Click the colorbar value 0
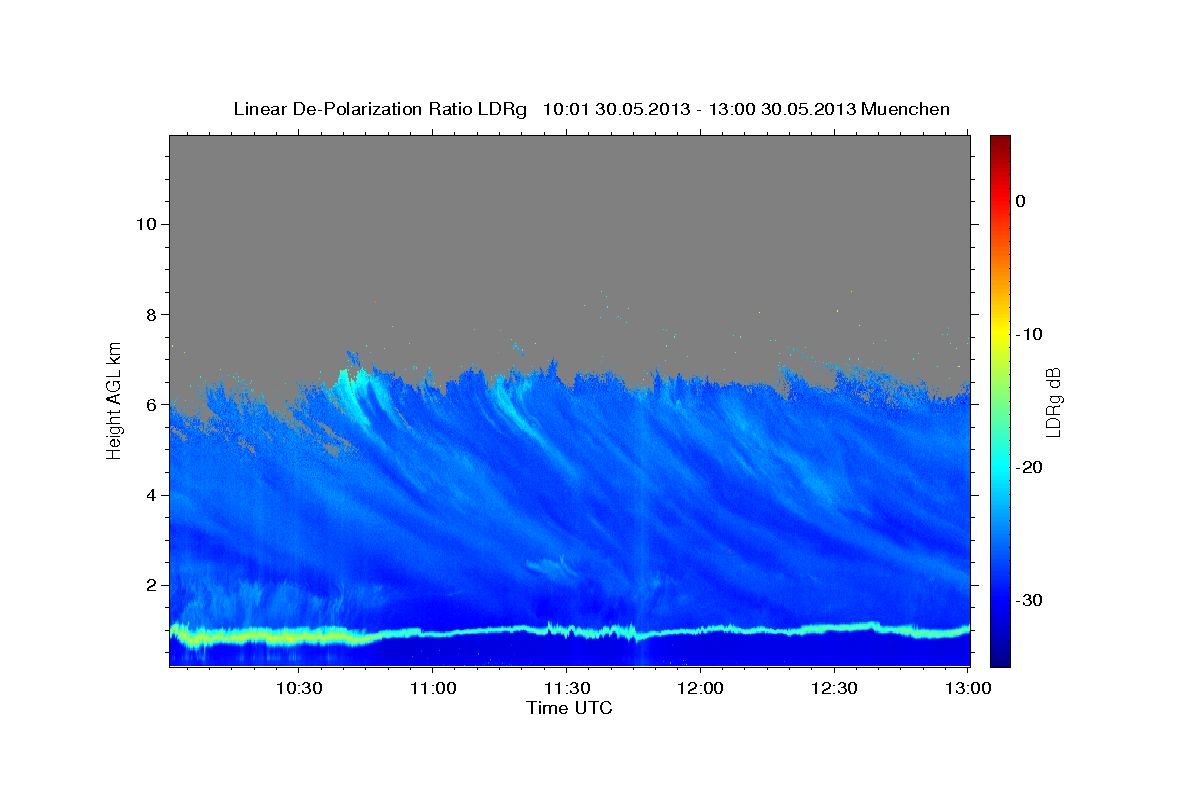Image resolution: width=1200 pixels, height=800 pixels. (x=1020, y=201)
